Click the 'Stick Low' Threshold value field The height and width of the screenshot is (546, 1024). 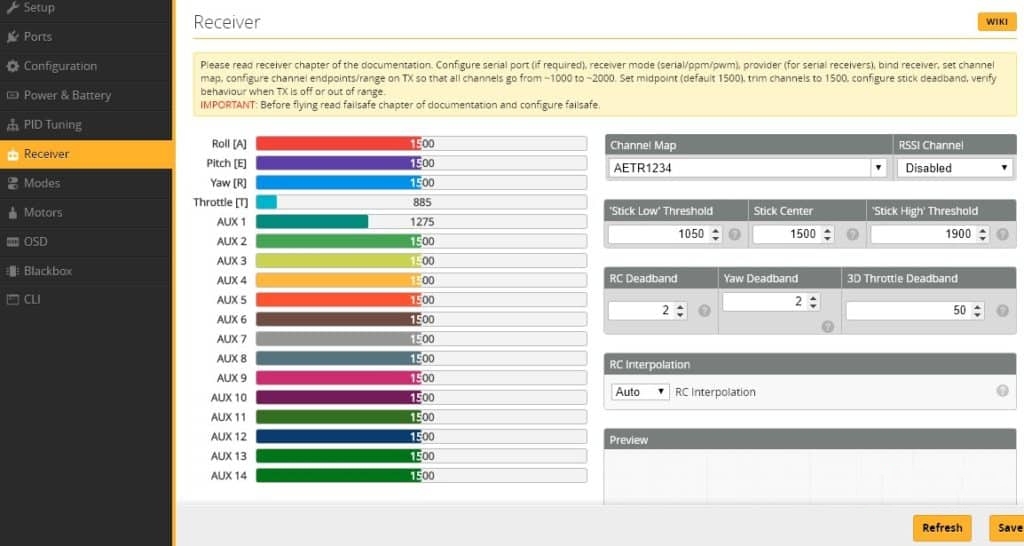665,234
